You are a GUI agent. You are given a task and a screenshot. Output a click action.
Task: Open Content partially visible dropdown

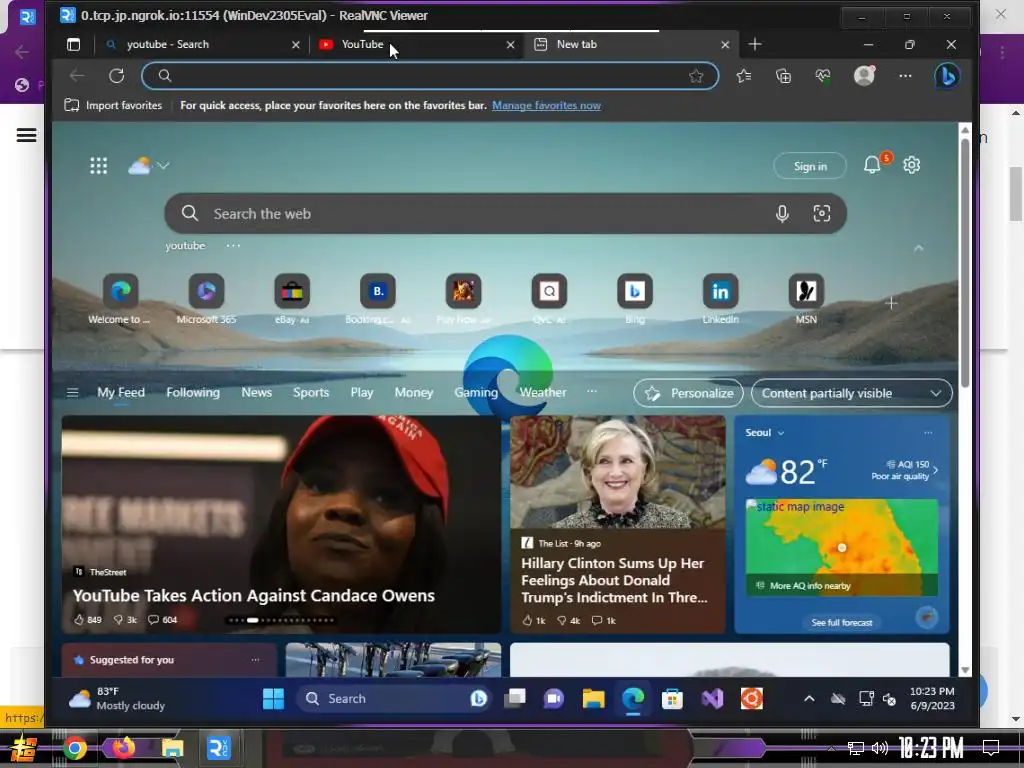852,393
